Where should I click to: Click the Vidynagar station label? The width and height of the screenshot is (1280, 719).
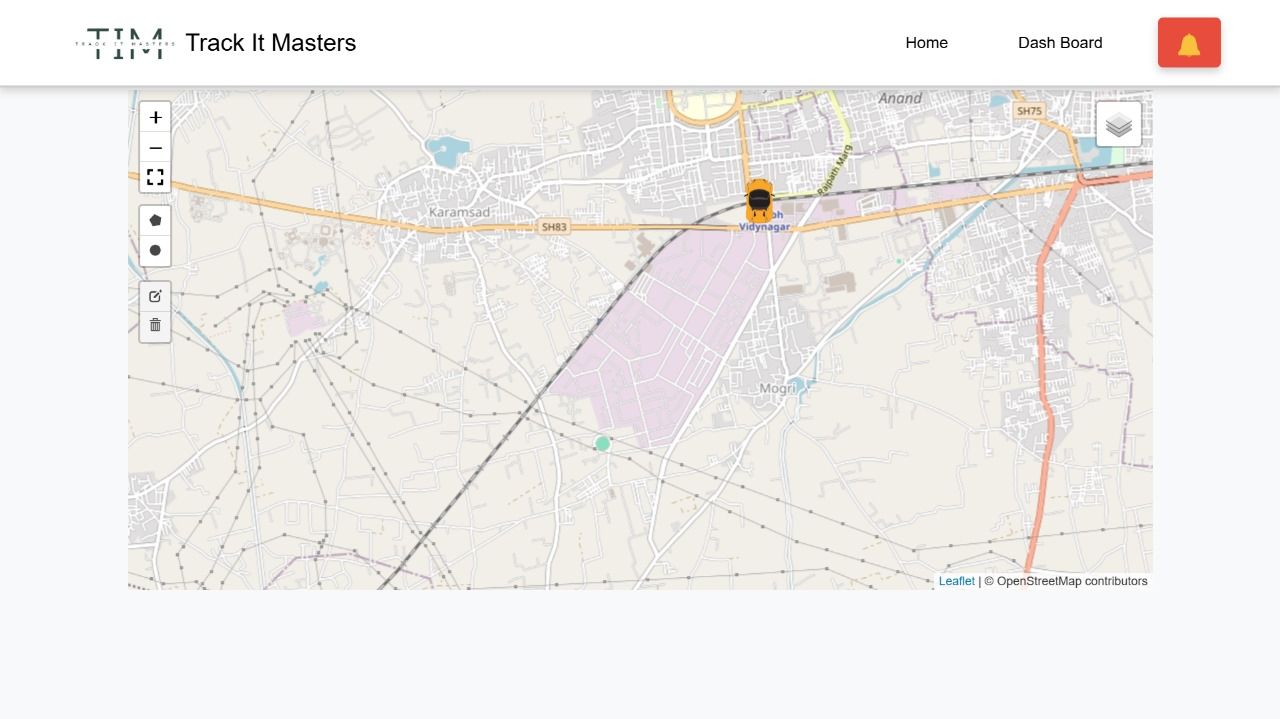tap(764, 227)
